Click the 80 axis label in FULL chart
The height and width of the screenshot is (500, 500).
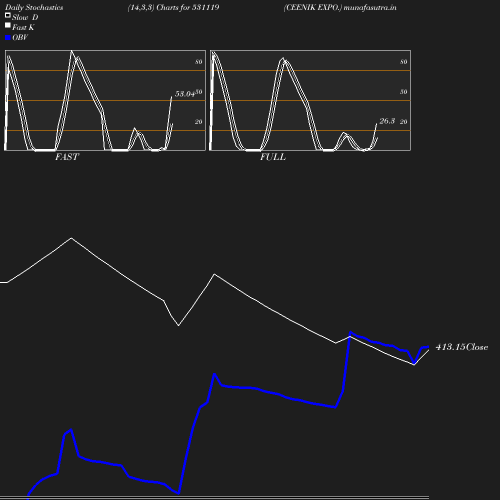[x=404, y=62]
